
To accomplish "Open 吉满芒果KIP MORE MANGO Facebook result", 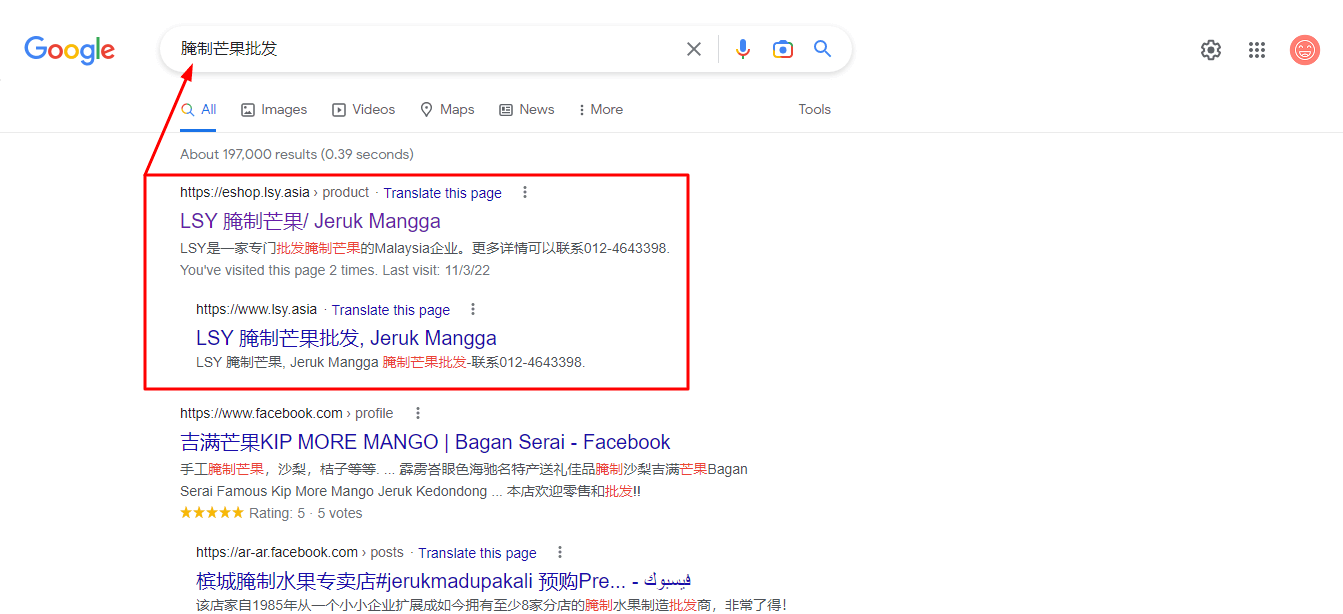I will point(425,442).
